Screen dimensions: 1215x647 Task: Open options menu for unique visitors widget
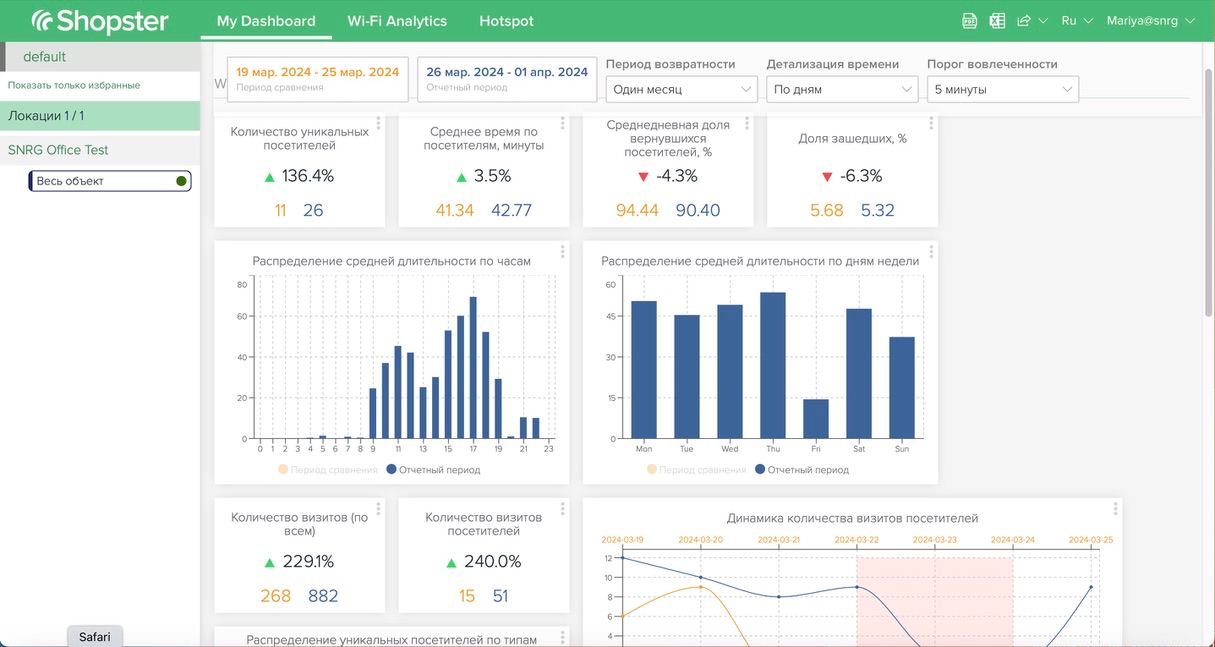click(378, 123)
